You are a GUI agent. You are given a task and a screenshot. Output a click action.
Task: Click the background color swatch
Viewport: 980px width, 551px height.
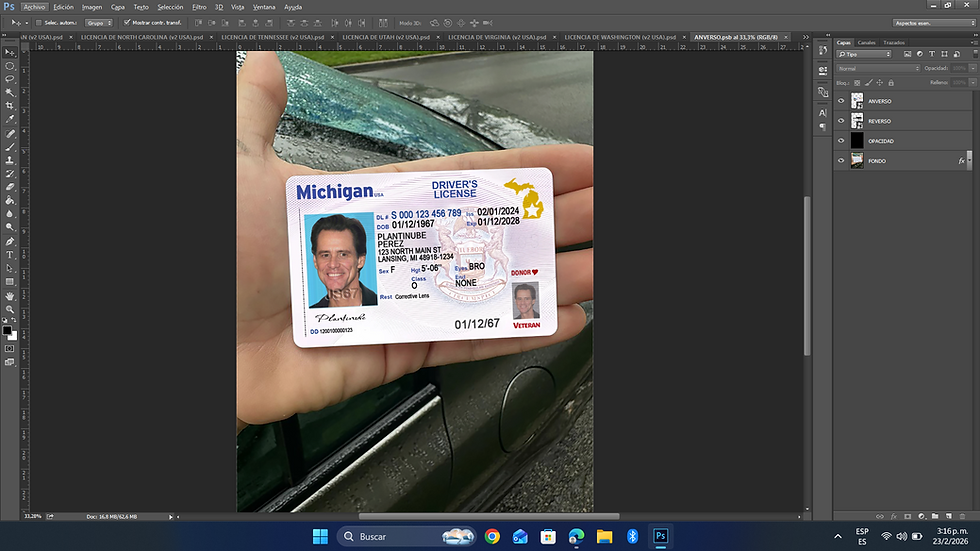13,336
